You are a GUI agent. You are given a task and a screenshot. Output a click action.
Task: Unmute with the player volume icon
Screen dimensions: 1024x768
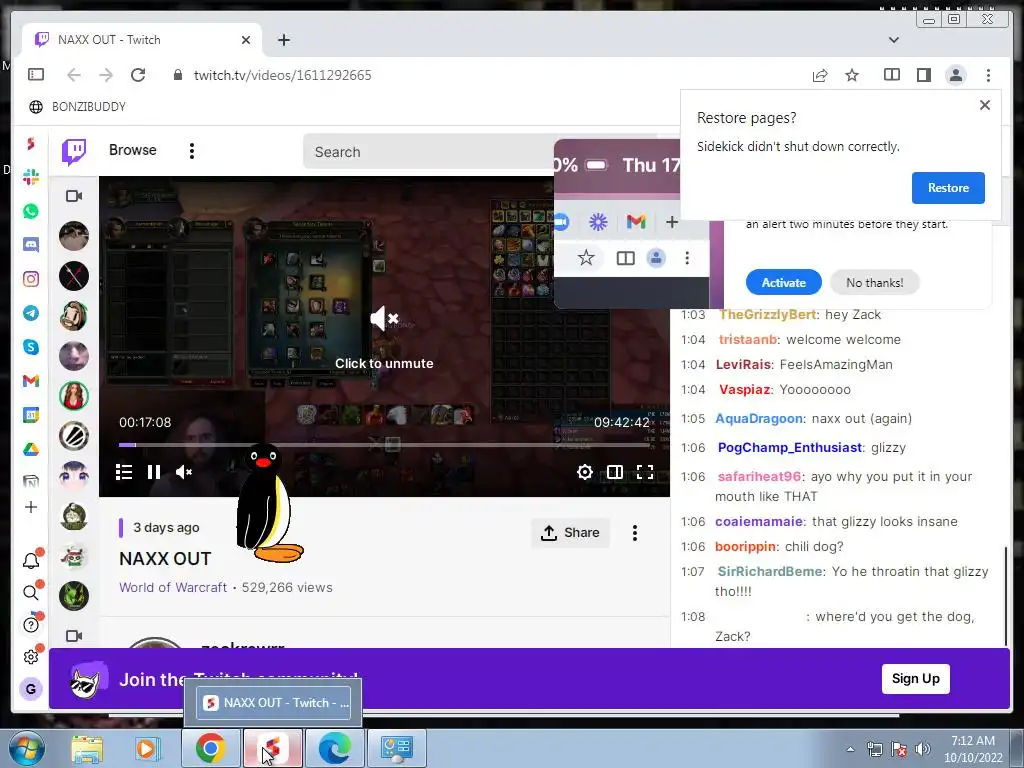184,472
